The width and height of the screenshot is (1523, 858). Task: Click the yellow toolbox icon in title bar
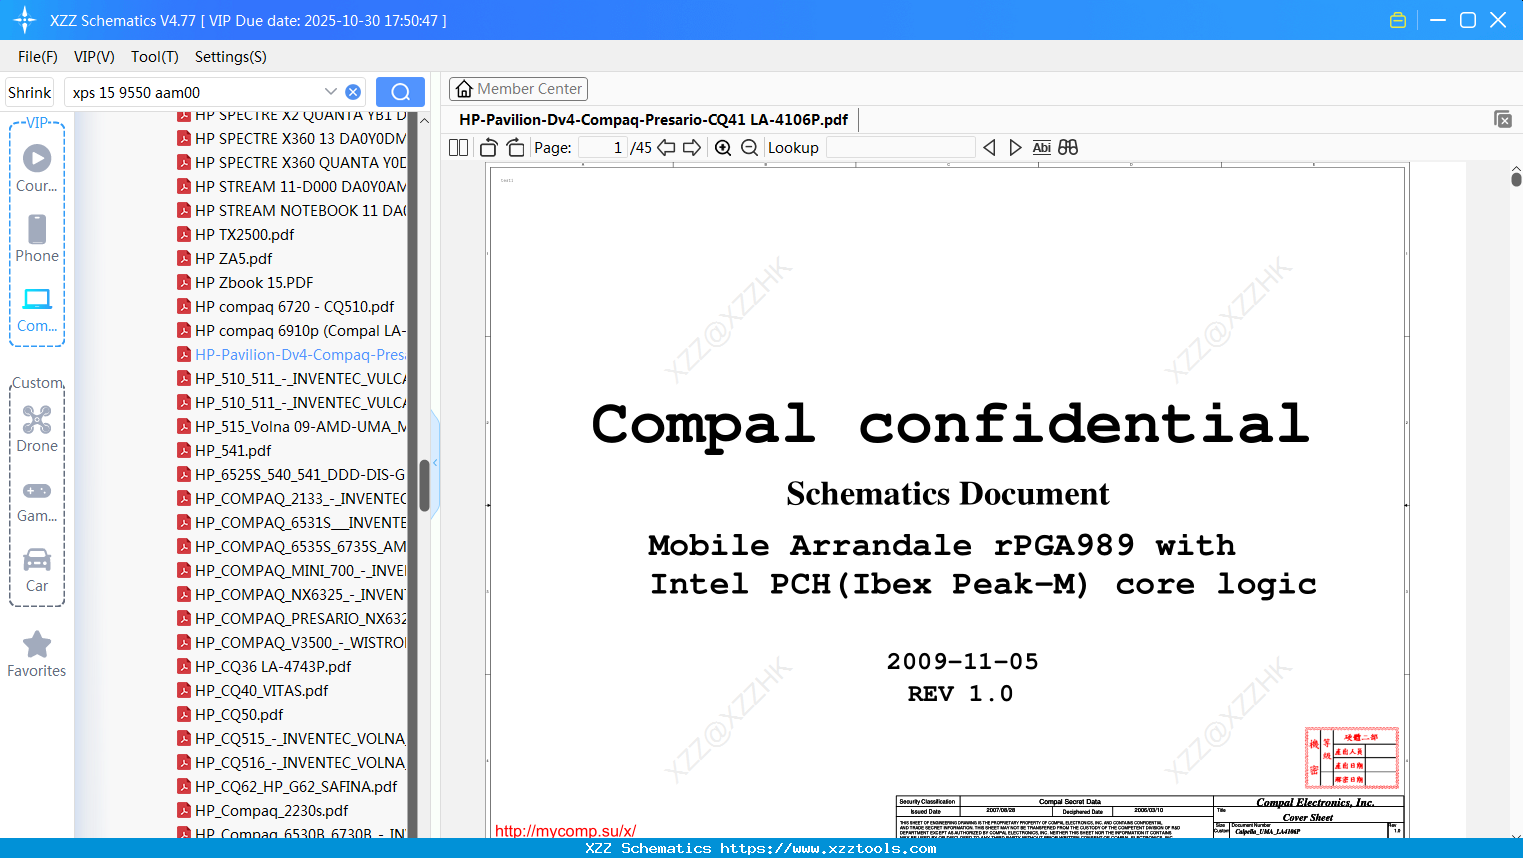pyautogui.click(x=1398, y=20)
